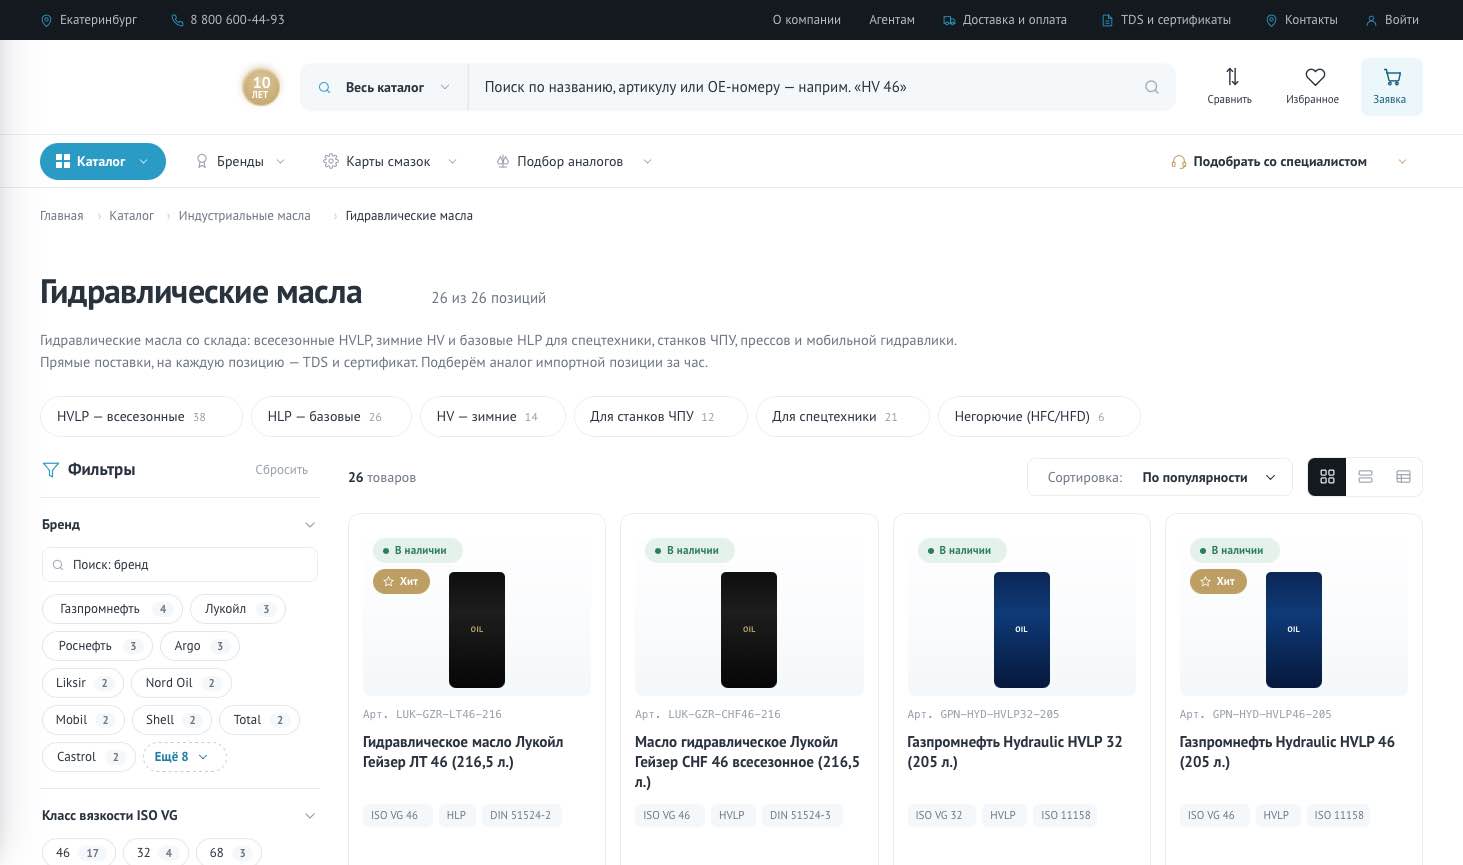Screen dimensions: 1463x865
Task: Go to Главная breadcrumb
Action: (62, 216)
